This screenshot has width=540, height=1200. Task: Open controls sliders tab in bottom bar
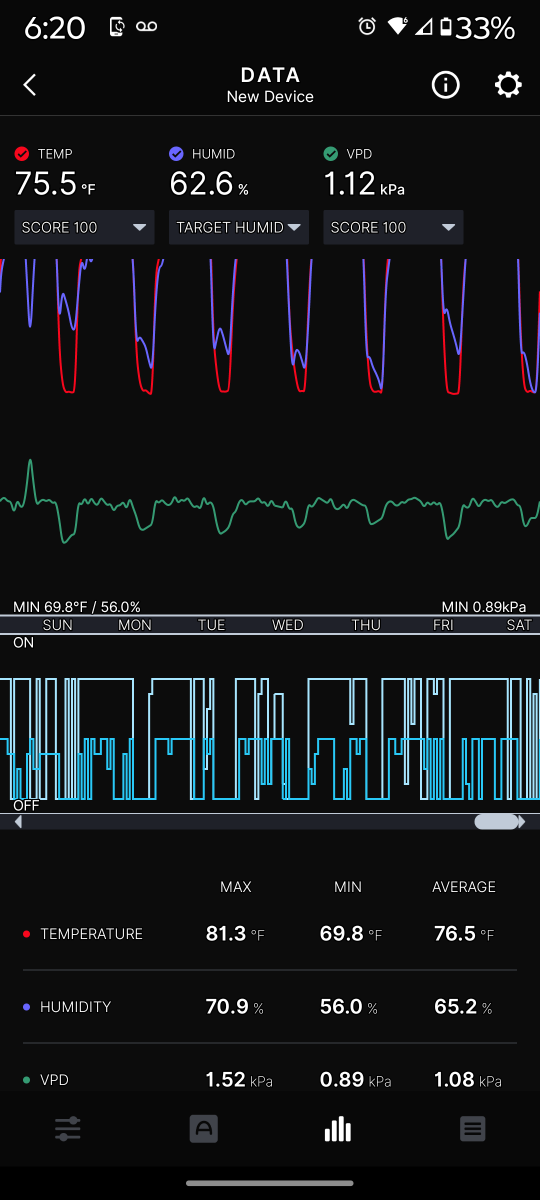click(68, 1129)
